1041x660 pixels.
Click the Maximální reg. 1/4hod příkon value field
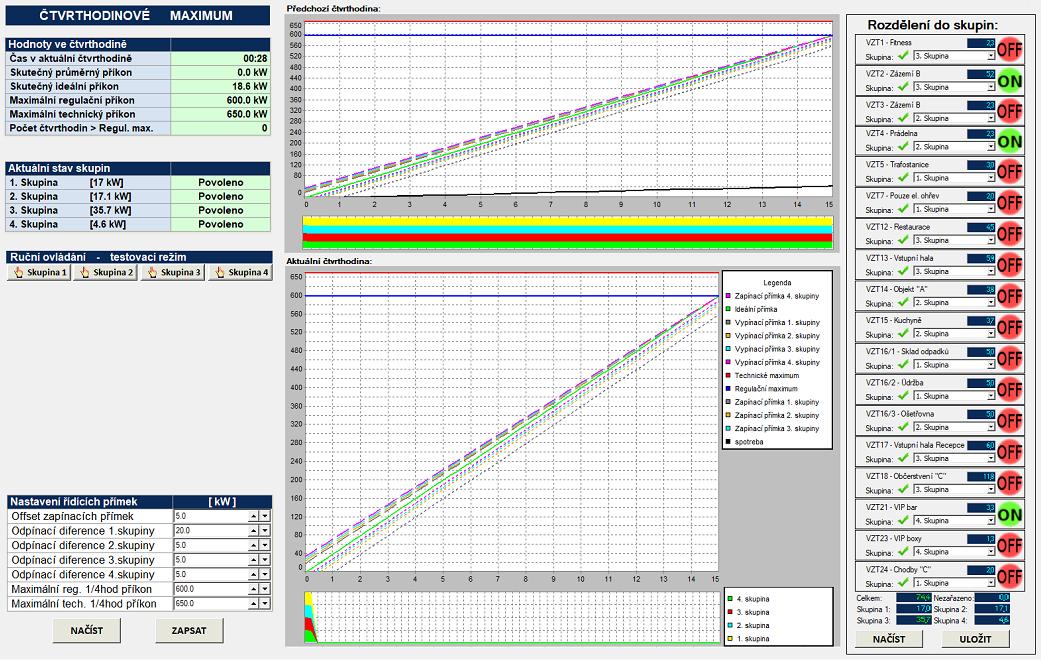(208, 589)
